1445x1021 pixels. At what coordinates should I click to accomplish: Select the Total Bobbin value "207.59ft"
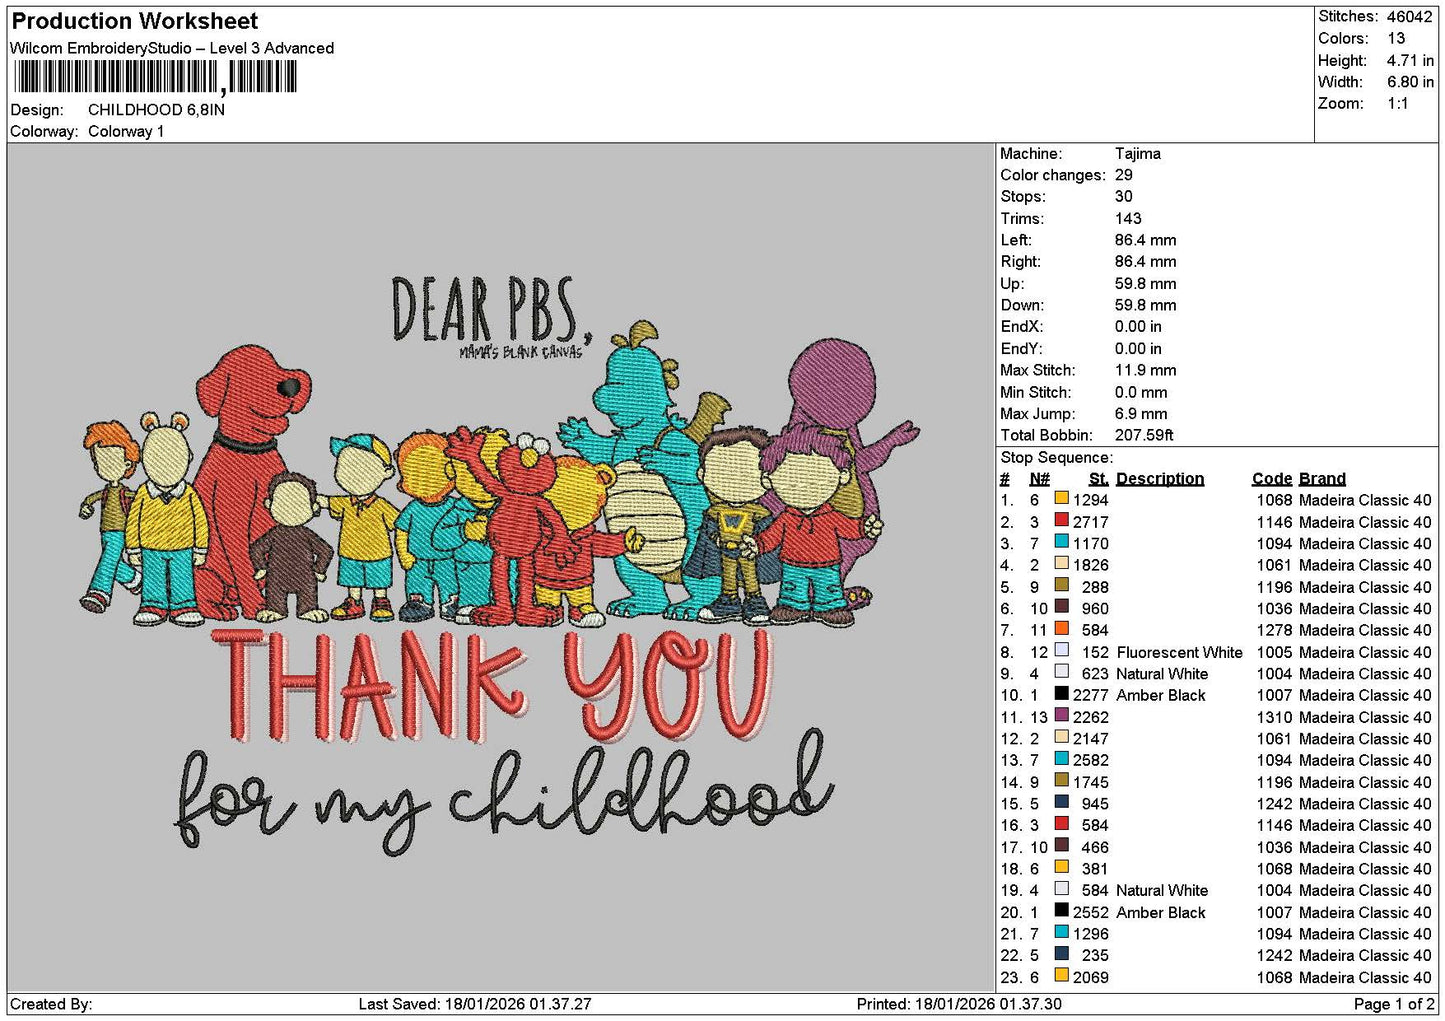pyautogui.click(x=1145, y=436)
